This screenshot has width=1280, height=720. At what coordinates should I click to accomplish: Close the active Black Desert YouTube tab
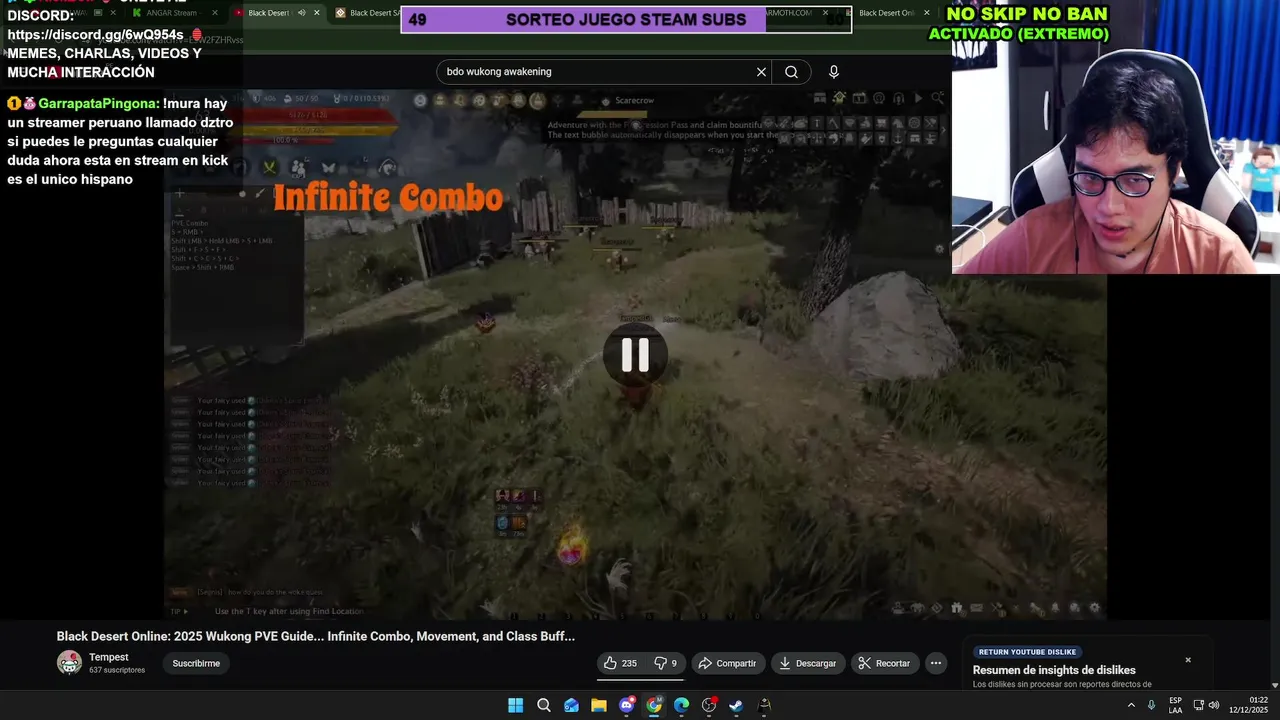click(x=317, y=13)
